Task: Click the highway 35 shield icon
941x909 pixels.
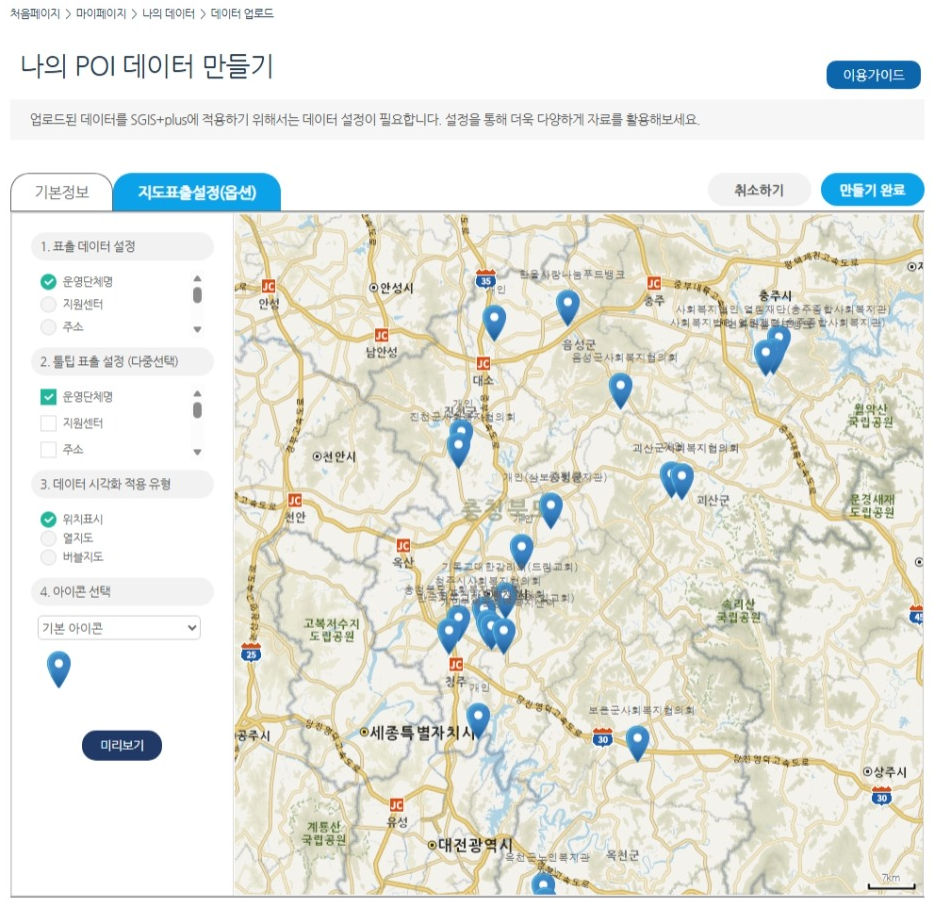Action: point(486,279)
